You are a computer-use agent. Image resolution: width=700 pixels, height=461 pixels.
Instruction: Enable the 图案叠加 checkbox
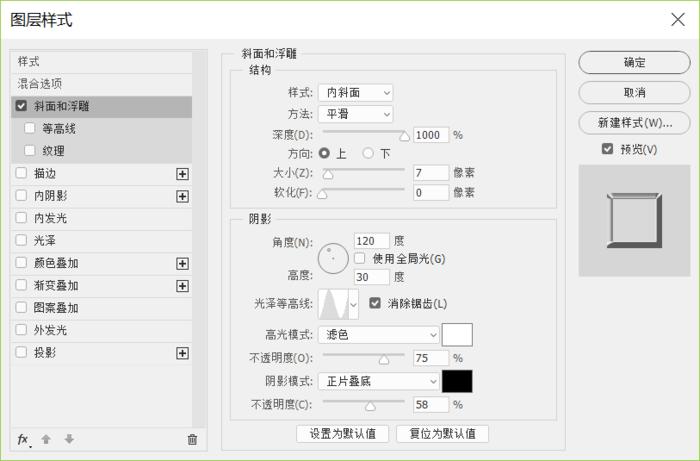(21, 307)
